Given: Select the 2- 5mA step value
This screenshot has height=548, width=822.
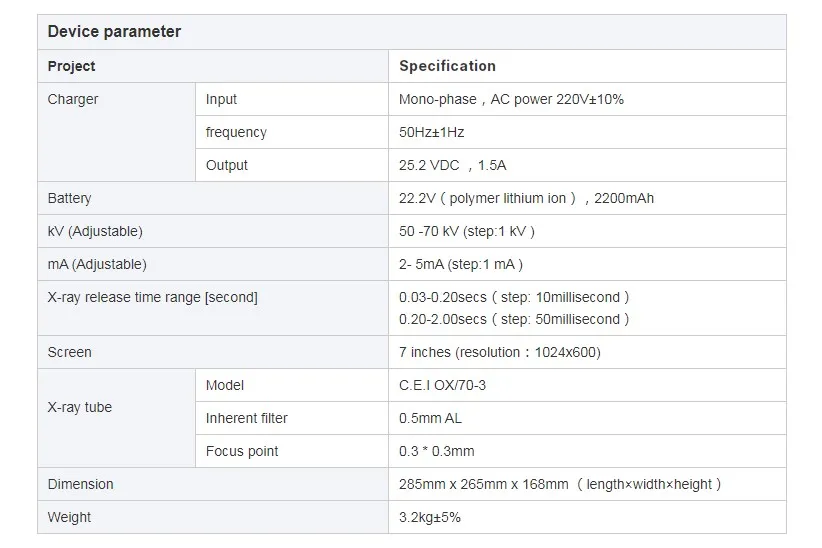Looking at the screenshot, I should tap(461, 264).
